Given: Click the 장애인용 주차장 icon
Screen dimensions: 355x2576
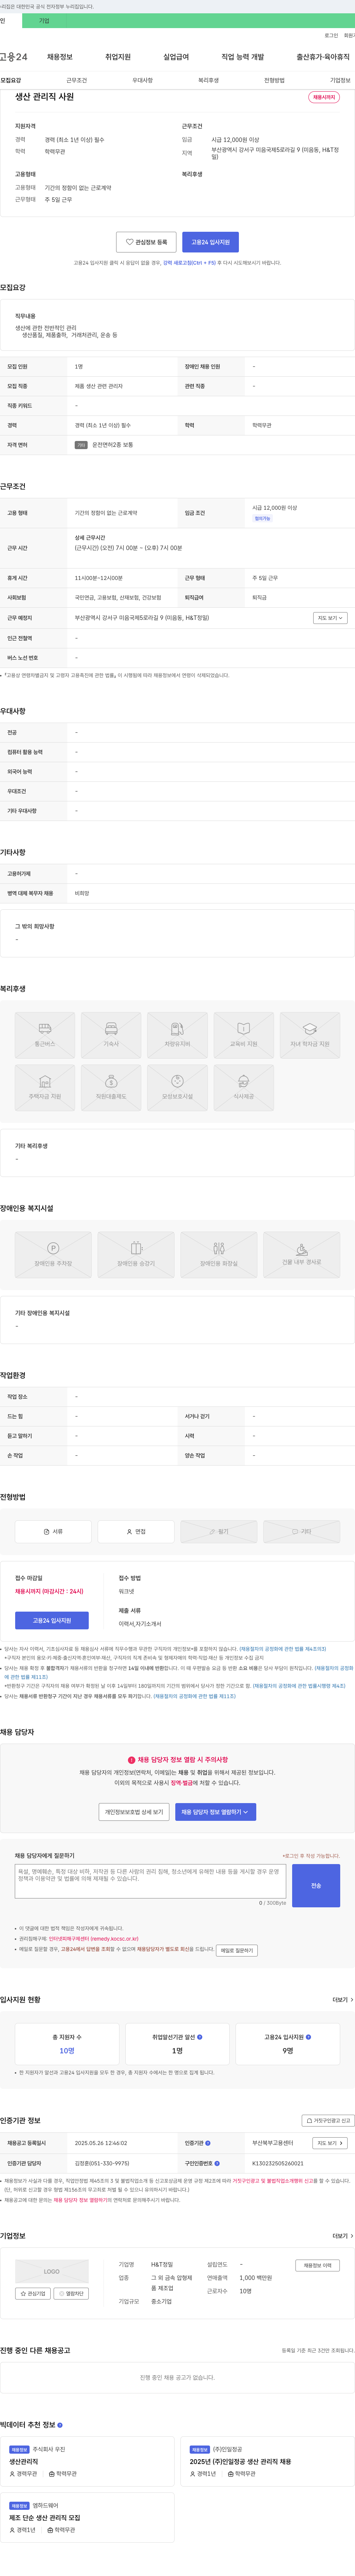Looking at the screenshot, I should click(53, 1254).
